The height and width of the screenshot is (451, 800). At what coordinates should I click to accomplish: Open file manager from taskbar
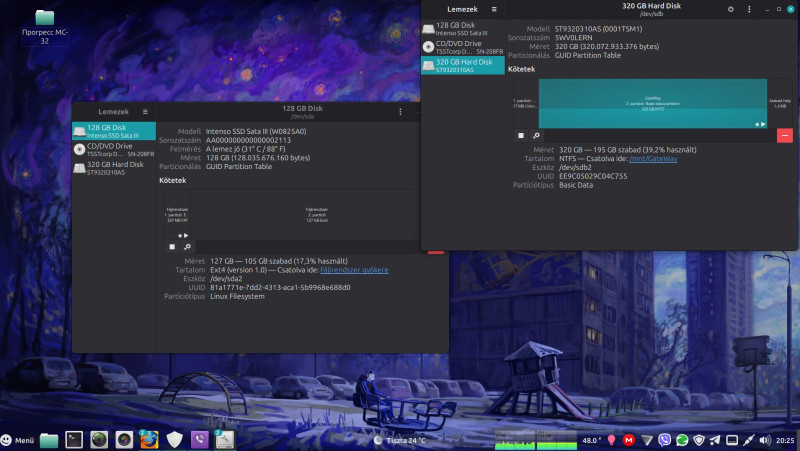[x=49, y=440]
